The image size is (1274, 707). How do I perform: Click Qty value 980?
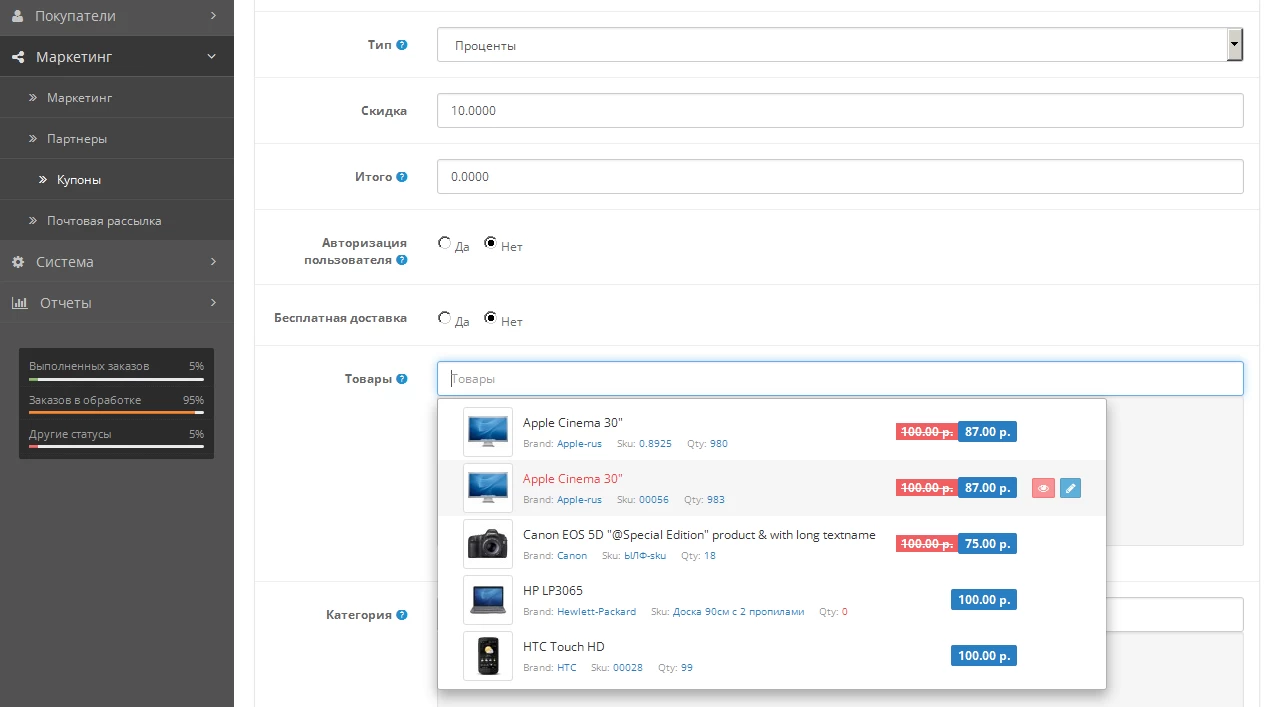719,444
